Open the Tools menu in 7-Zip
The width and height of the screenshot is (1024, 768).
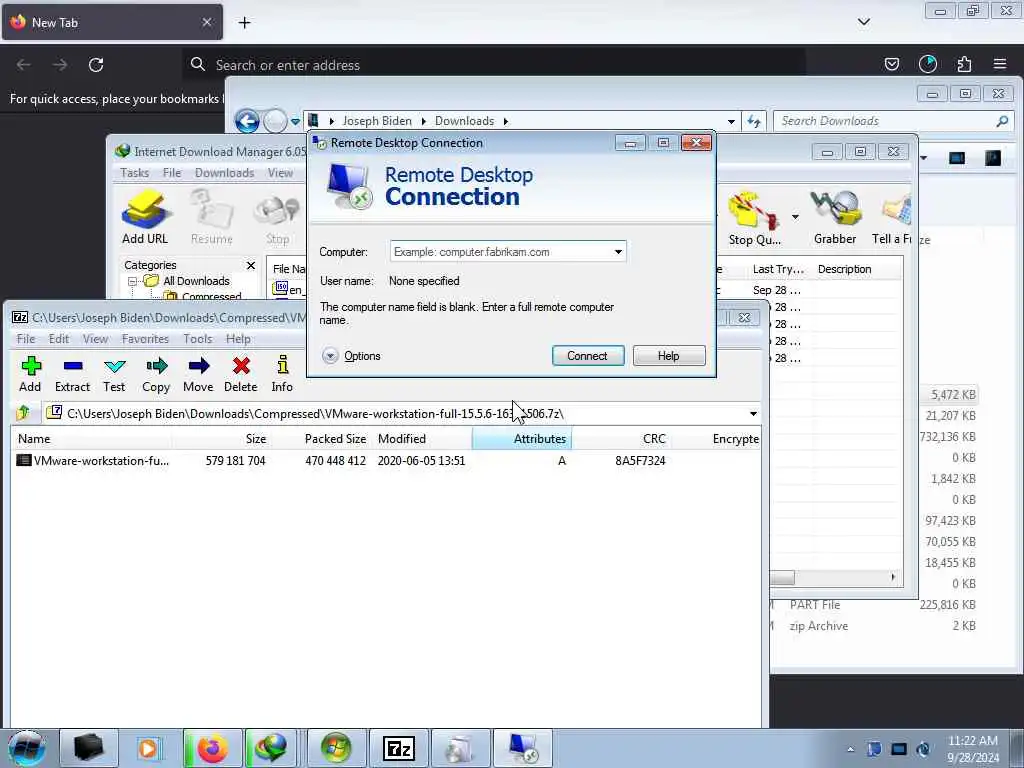pos(197,339)
